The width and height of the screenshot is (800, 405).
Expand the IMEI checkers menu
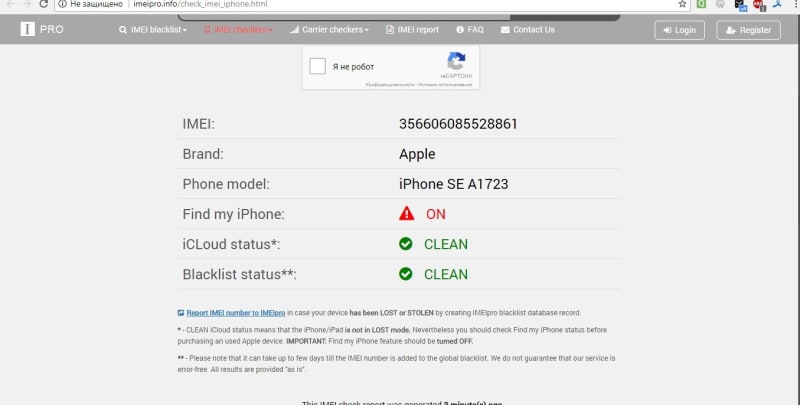238,30
